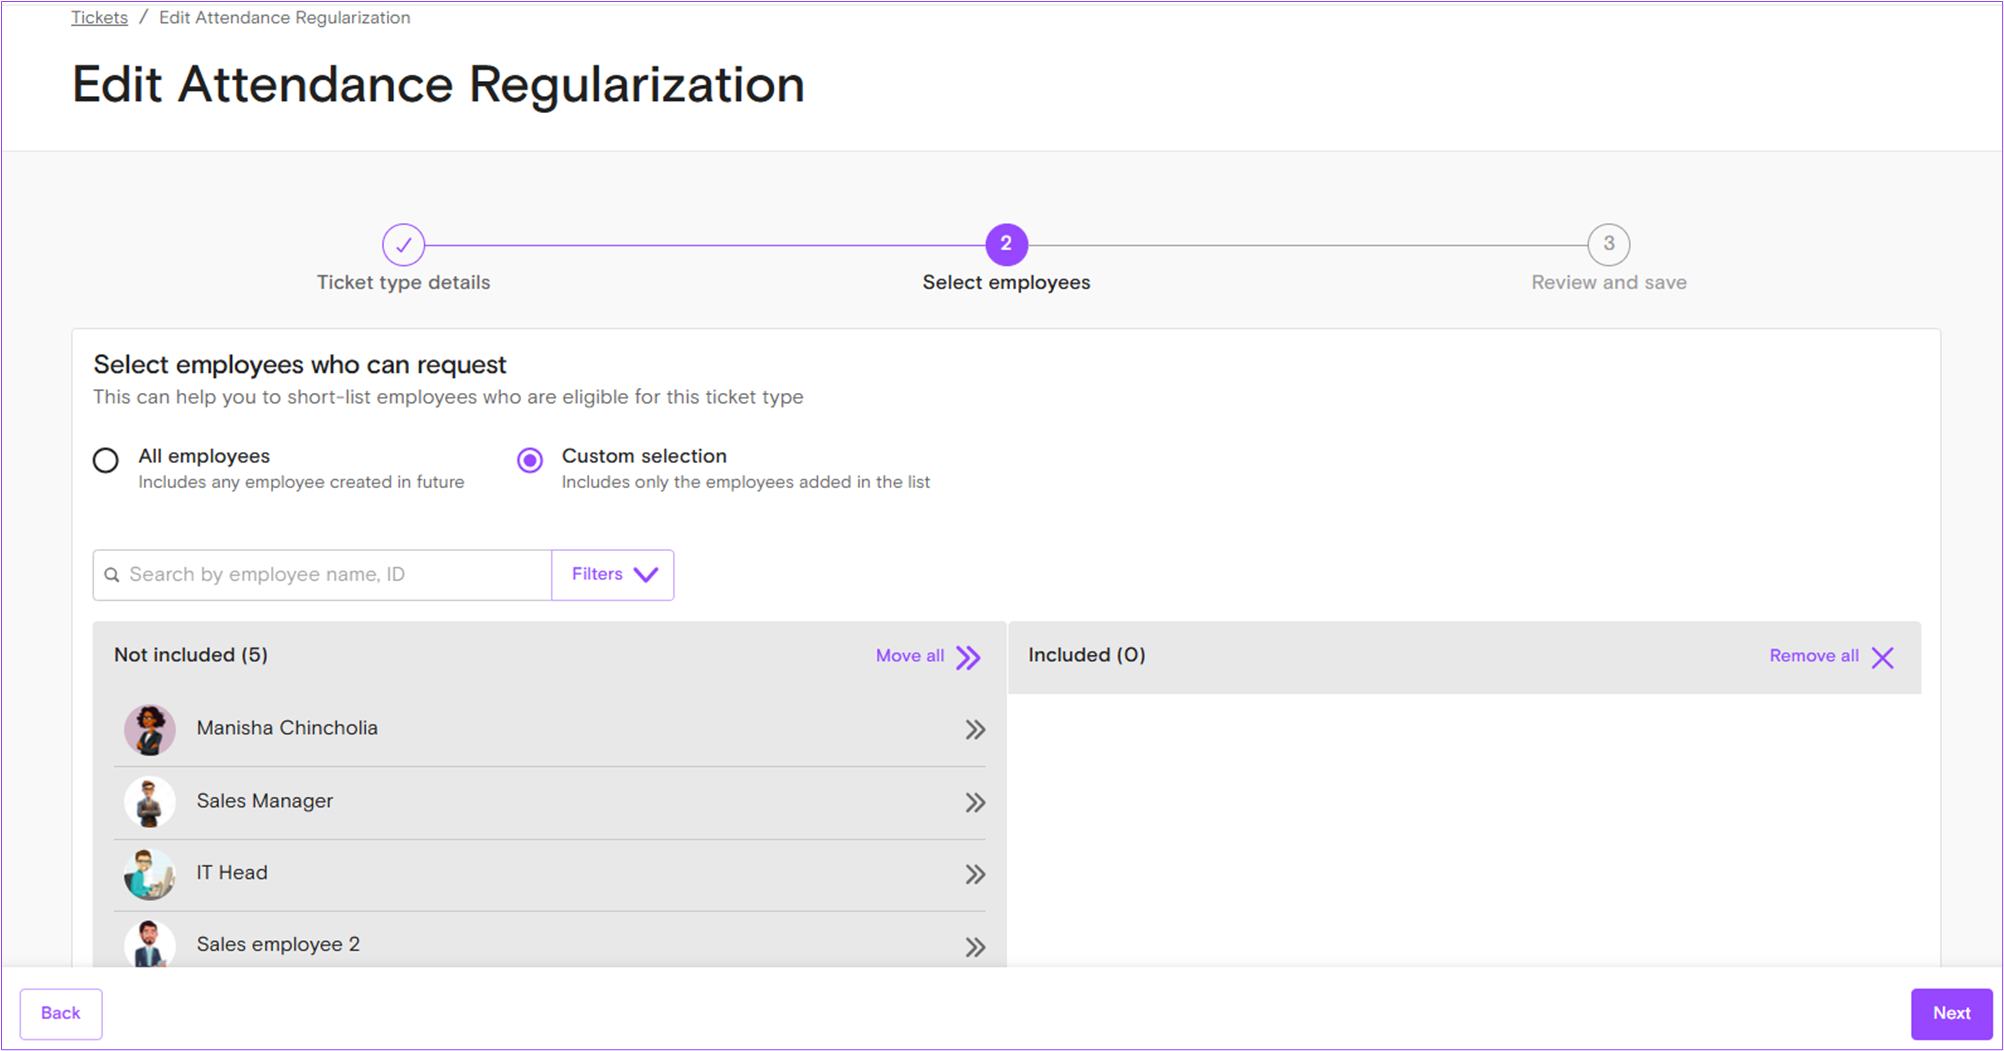Select the current step 2 circle
Viewport: 2004px width, 1051px height.
(x=1006, y=245)
